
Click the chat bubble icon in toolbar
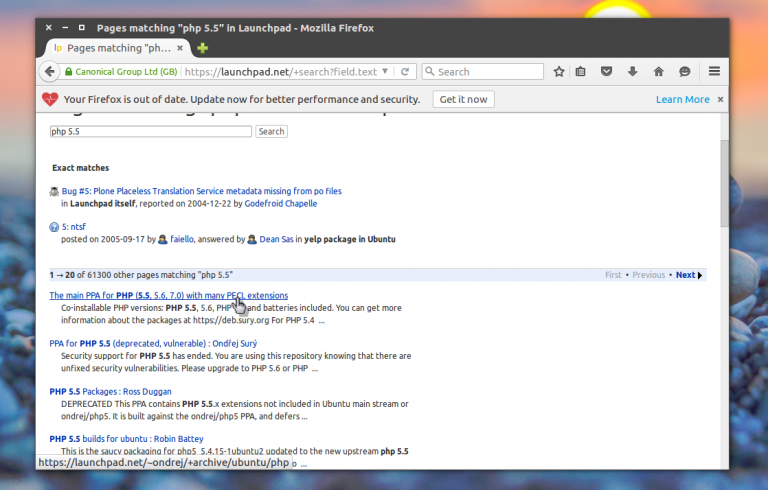pyautogui.click(x=684, y=72)
